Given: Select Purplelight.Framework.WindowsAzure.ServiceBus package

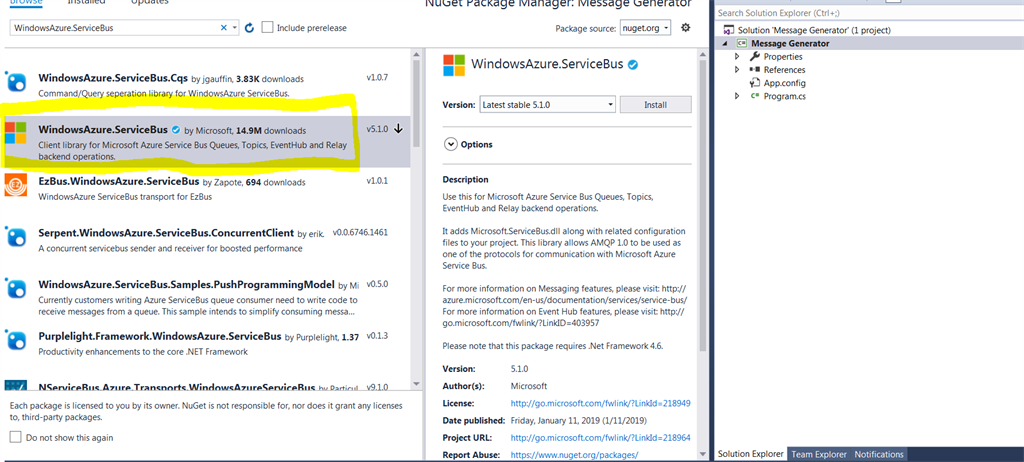Looking at the screenshot, I should tap(206, 344).
